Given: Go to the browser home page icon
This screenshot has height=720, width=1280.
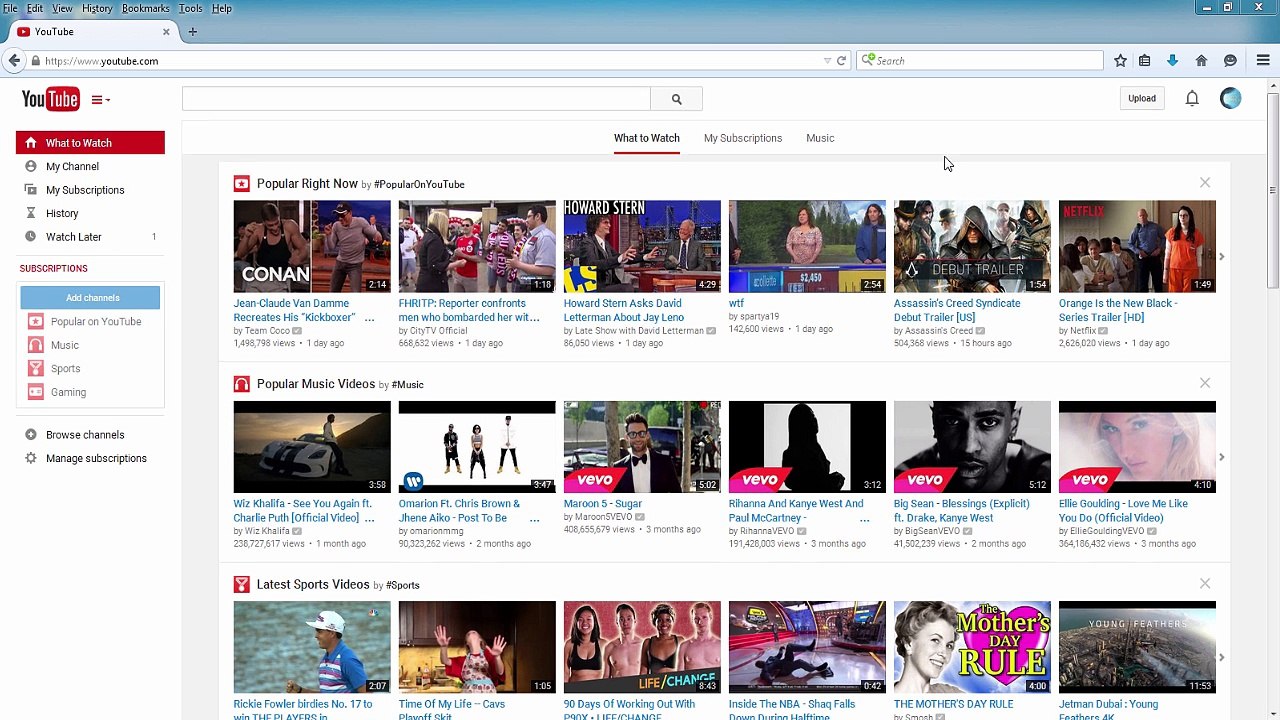Looking at the screenshot, I should click(1201, 61).
